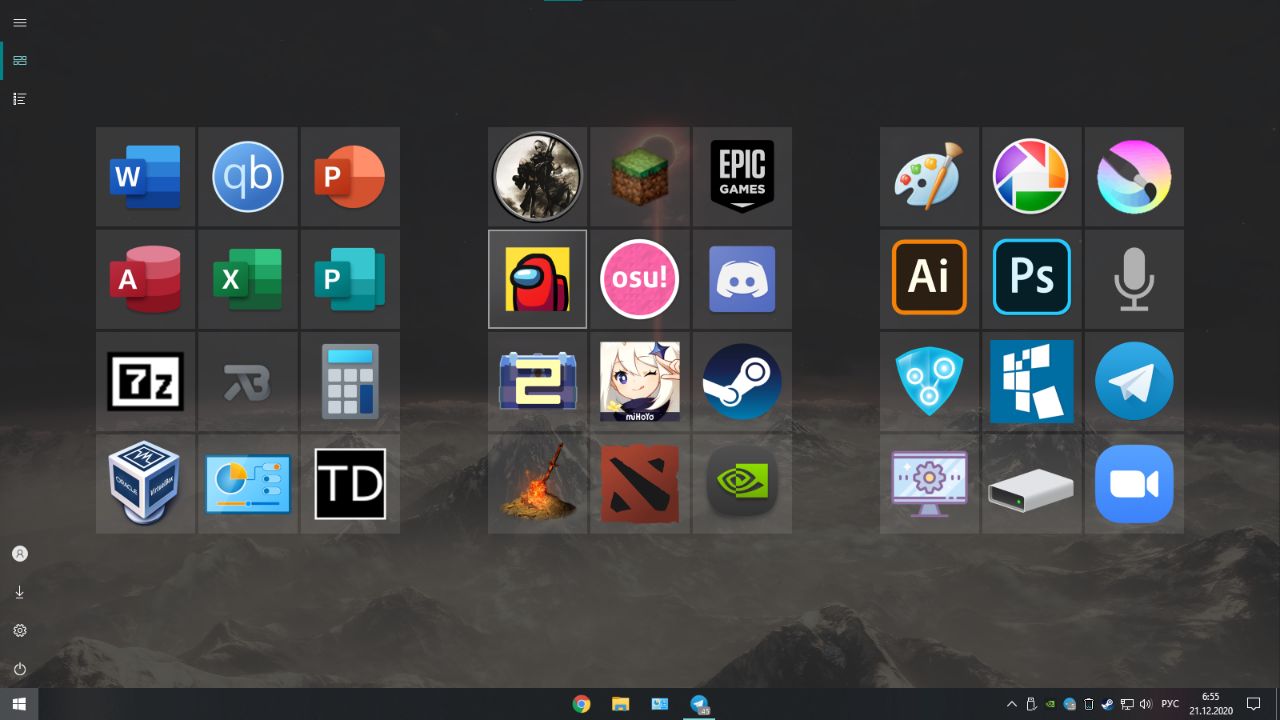Launch the Dota 2 tile
The image size is (1280, 720).
(640, 484)
